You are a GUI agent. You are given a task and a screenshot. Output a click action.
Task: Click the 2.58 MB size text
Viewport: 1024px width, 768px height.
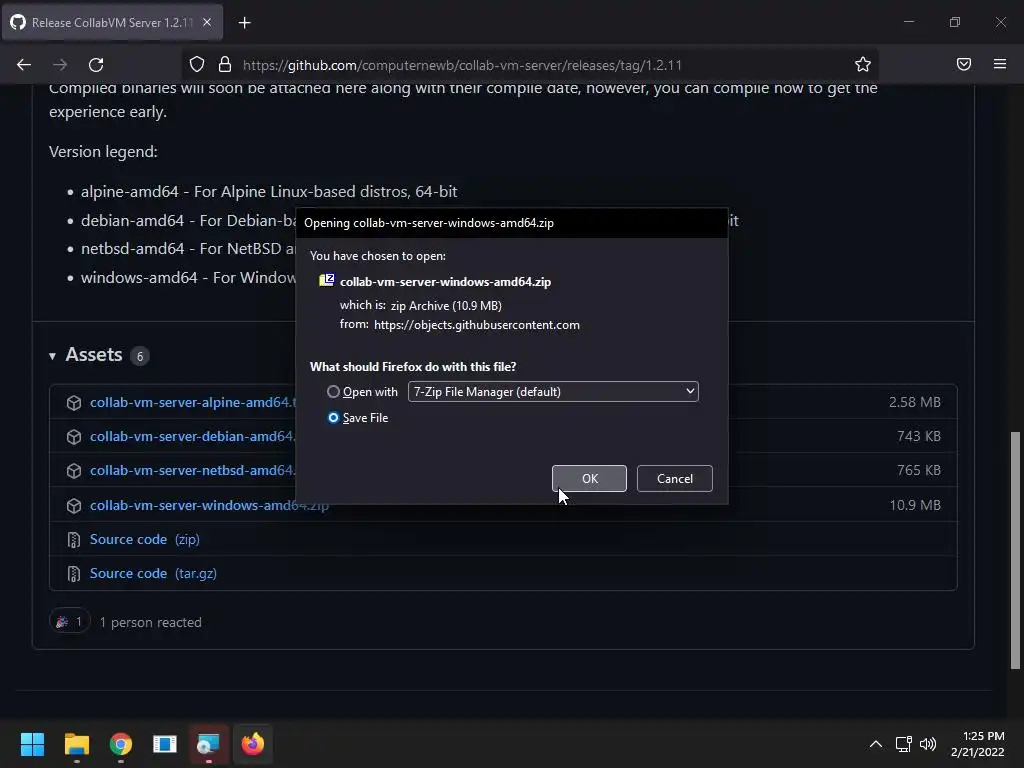pyautogui.click(x=915, y=402)
